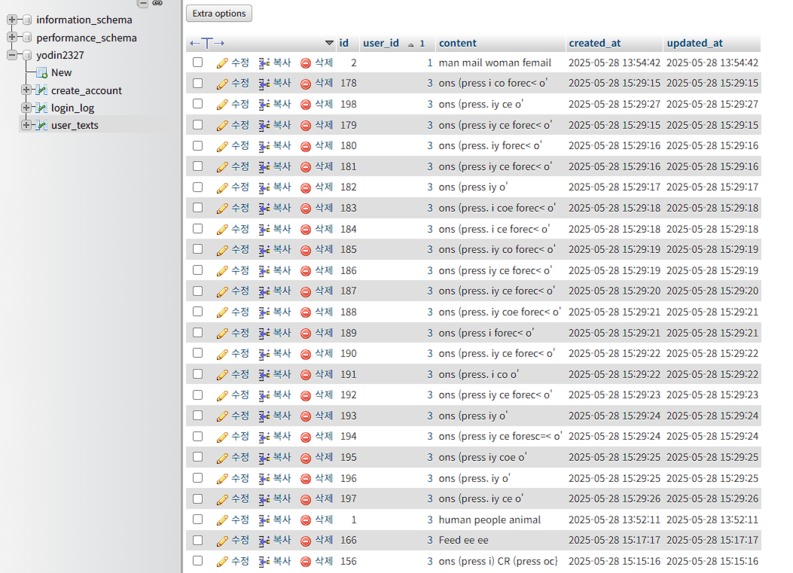Collapse the yodin2327 database node
Screen dimensions: 793x573
12,55
